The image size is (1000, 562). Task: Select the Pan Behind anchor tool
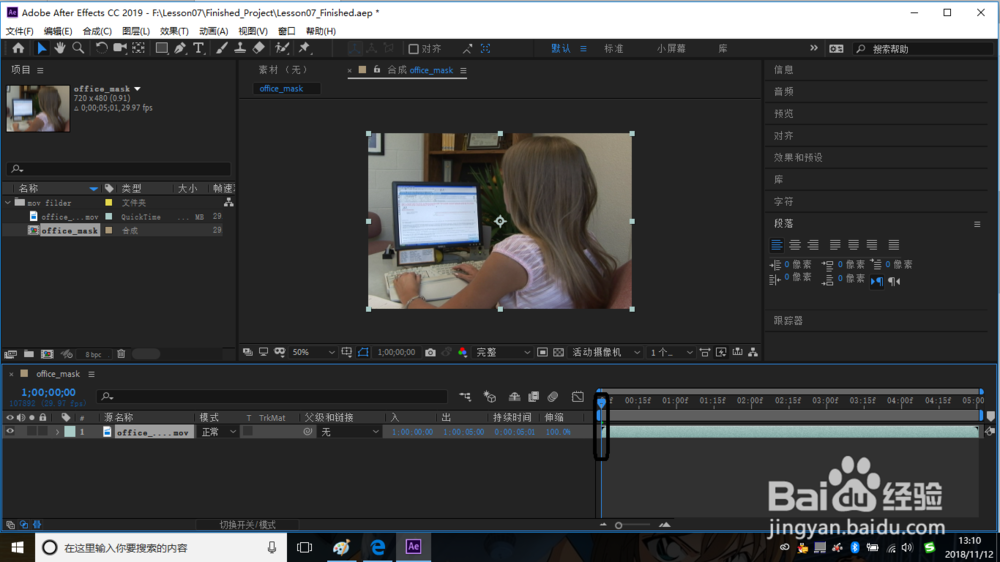pos(138,48)
